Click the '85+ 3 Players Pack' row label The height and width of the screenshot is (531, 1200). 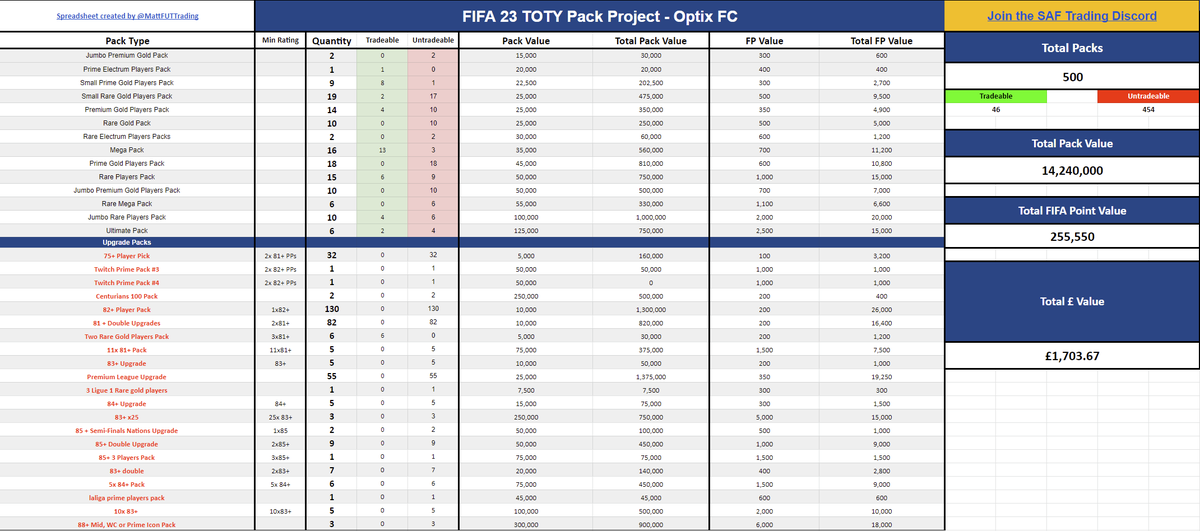pyautogui.click(x=127, y=457)
